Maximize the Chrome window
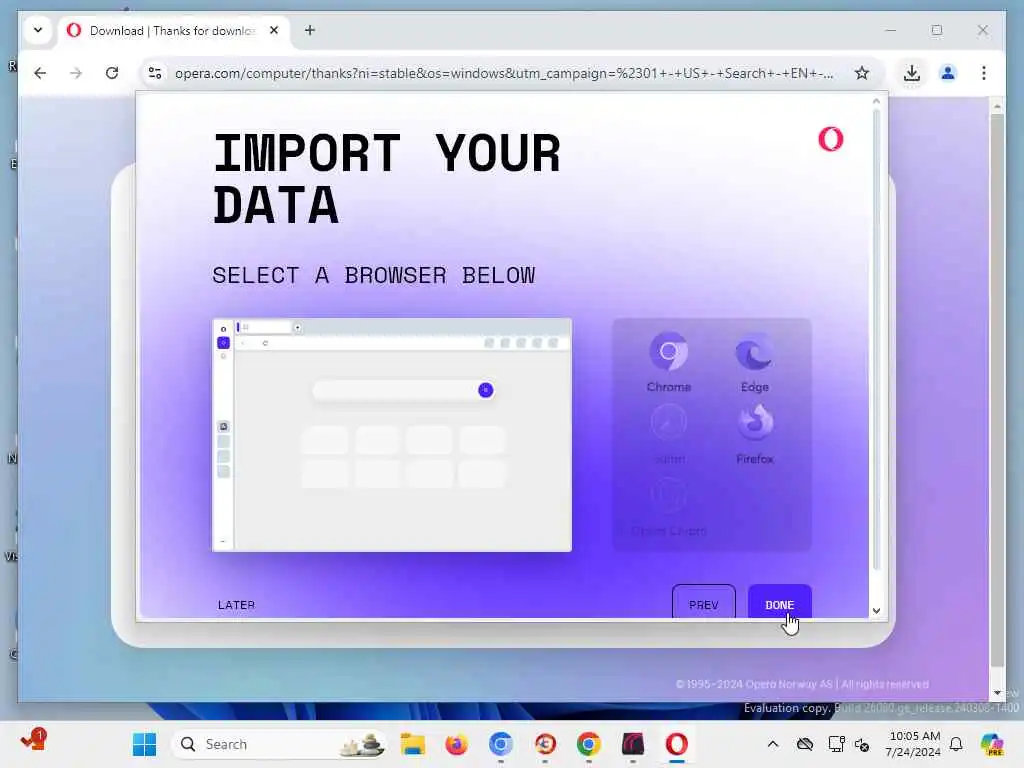This screenshot has width=1024, height=768. click(936, 30)
